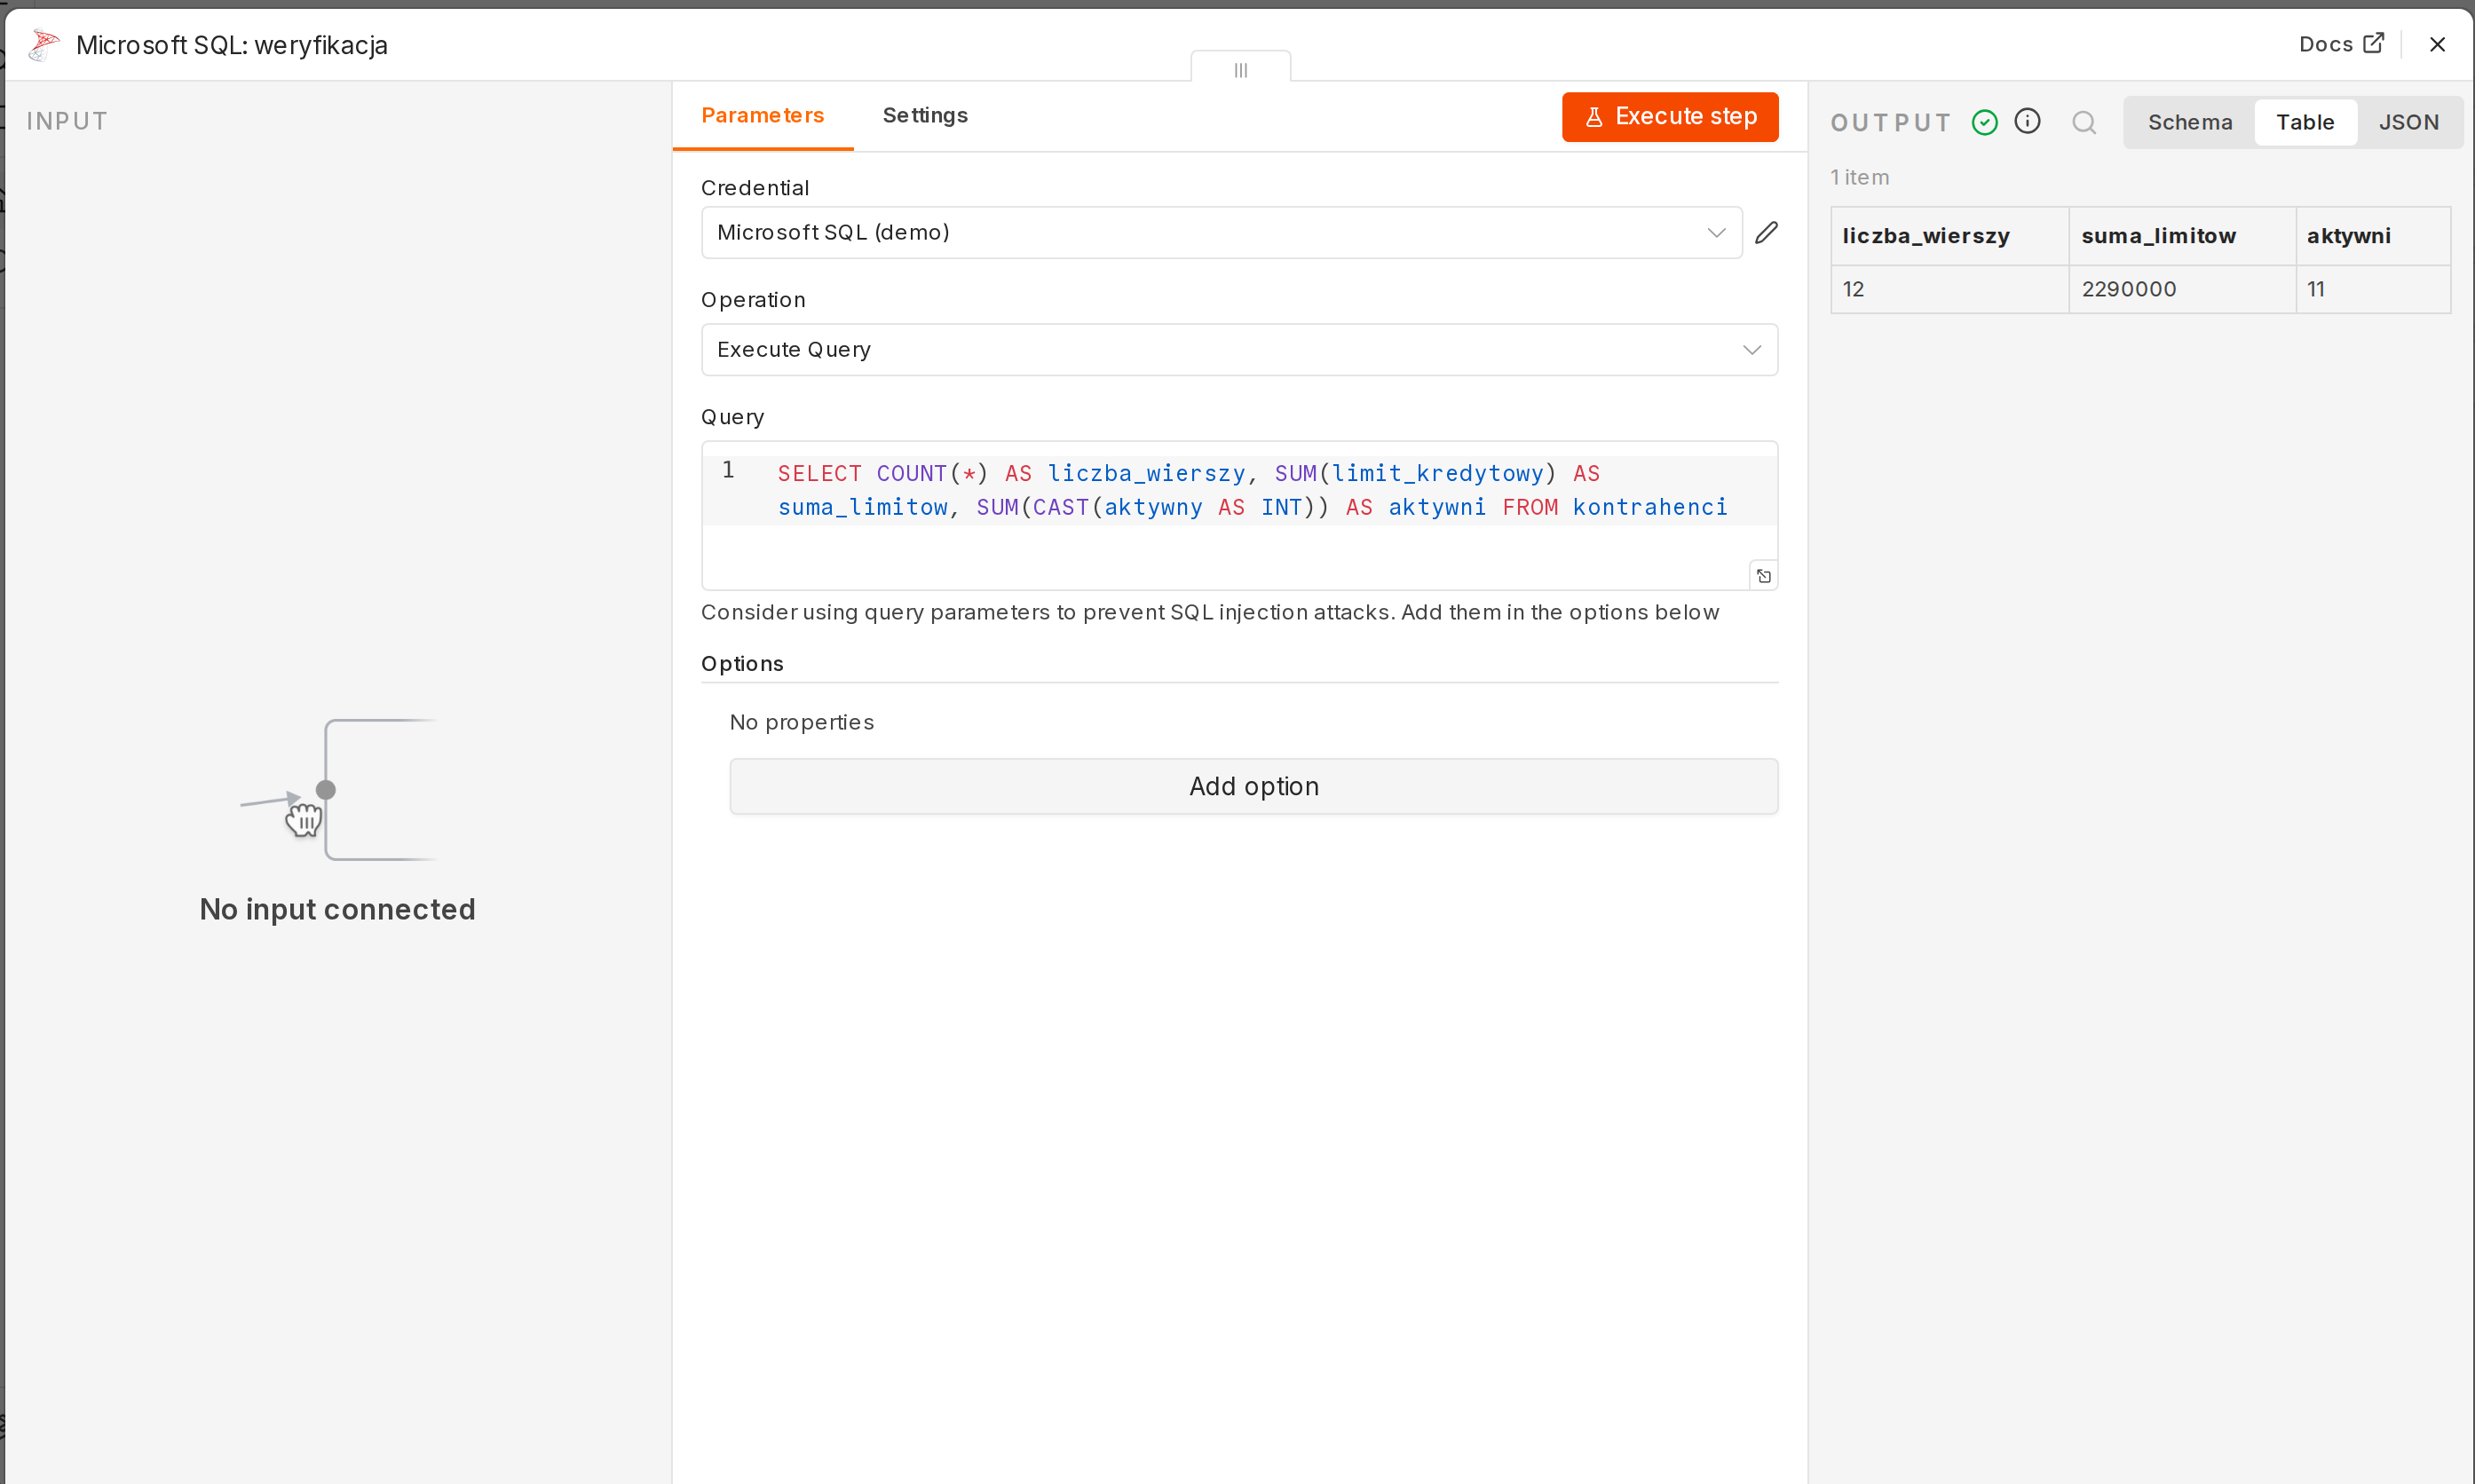
Task: Select the cell with value 11
Action: click(2372, 289)
